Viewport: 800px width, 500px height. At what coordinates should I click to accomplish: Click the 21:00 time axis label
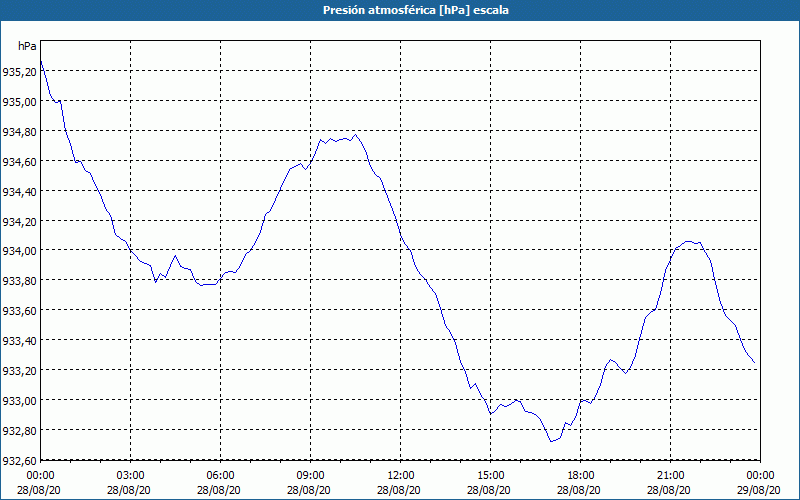[x=670, y=476]
